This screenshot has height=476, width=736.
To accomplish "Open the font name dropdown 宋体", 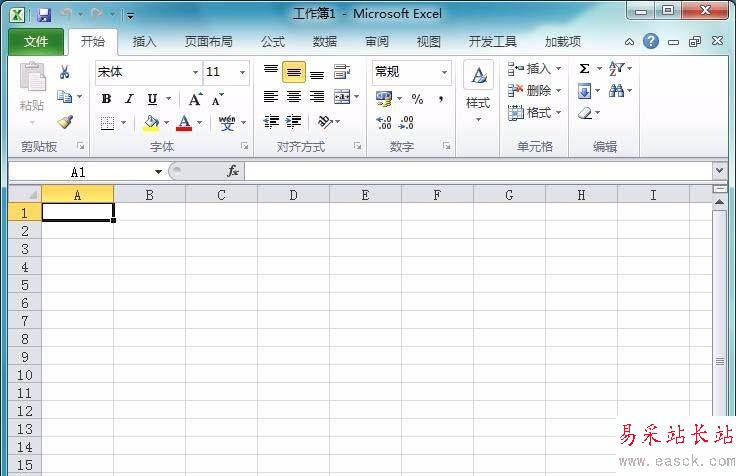I will coord(195,72).
